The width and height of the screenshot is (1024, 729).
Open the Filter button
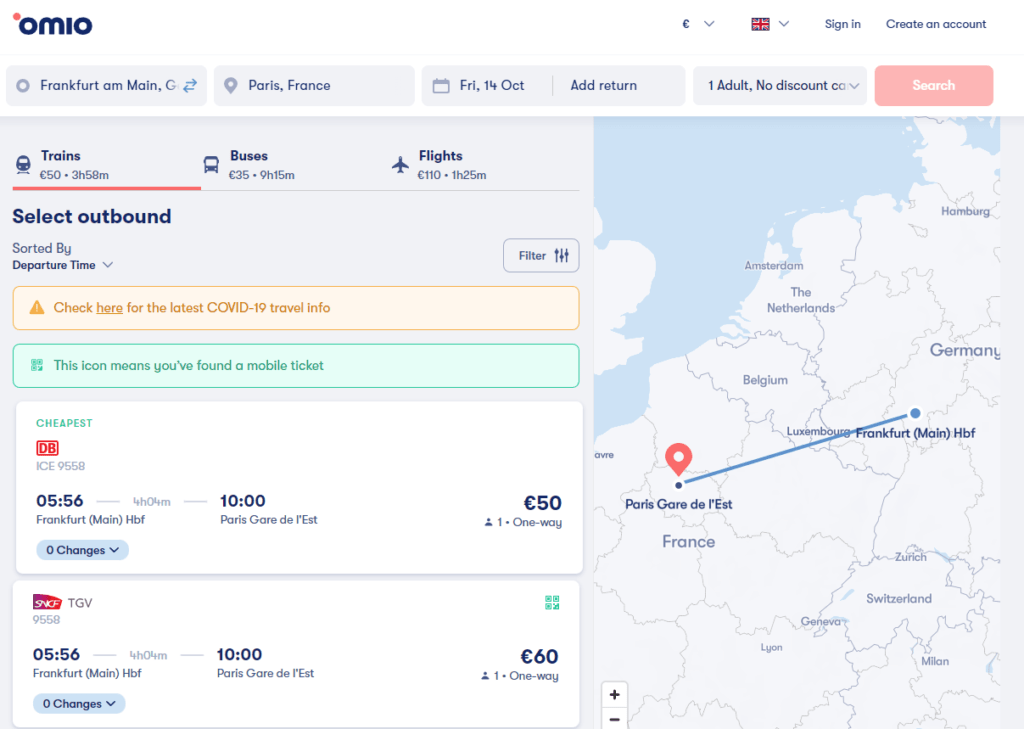click(541, 255)
